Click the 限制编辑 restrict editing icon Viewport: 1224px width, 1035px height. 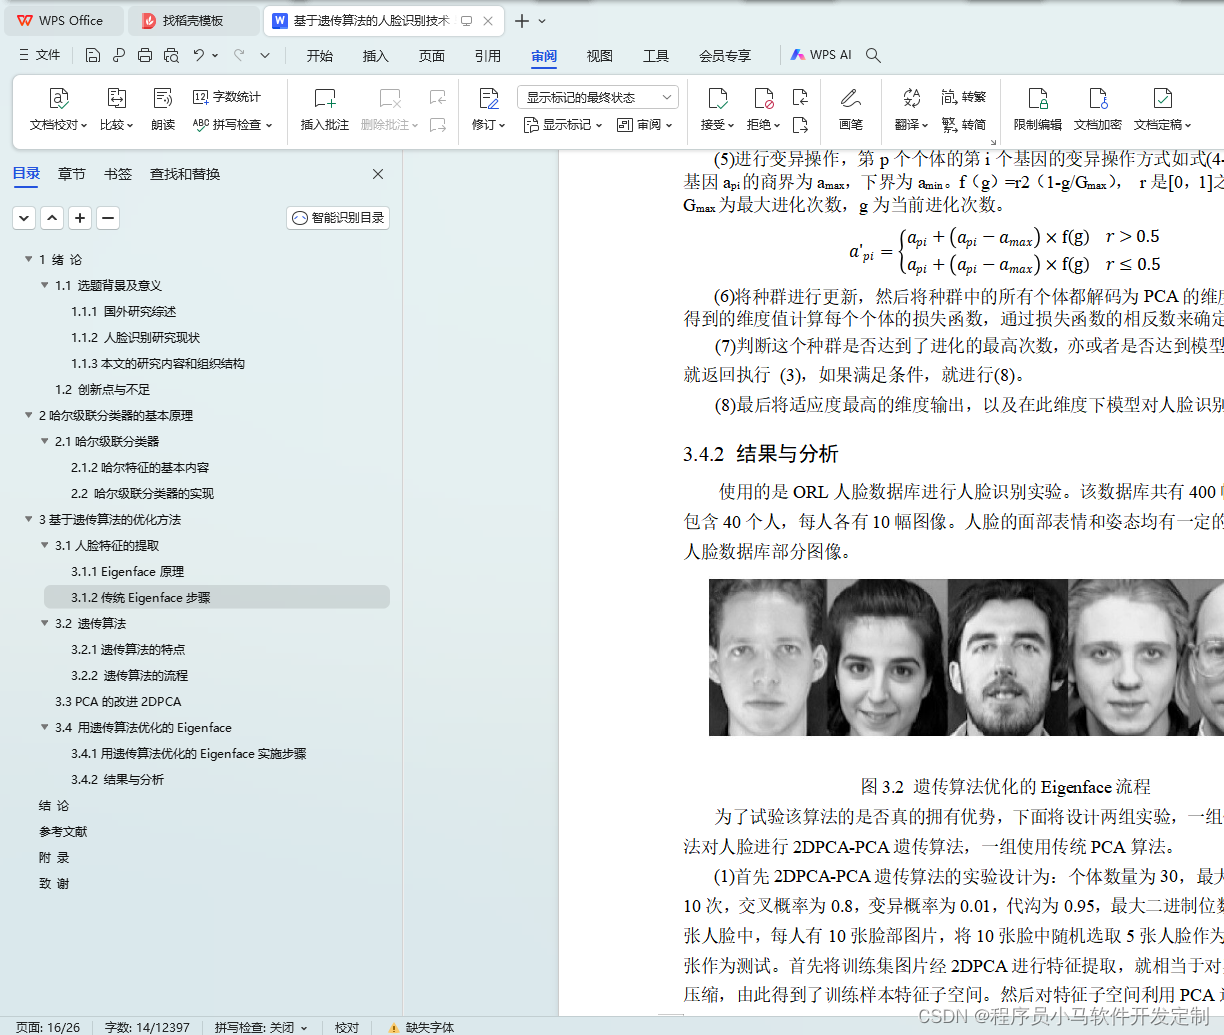pyautogui.click(x=1038, y=98)
